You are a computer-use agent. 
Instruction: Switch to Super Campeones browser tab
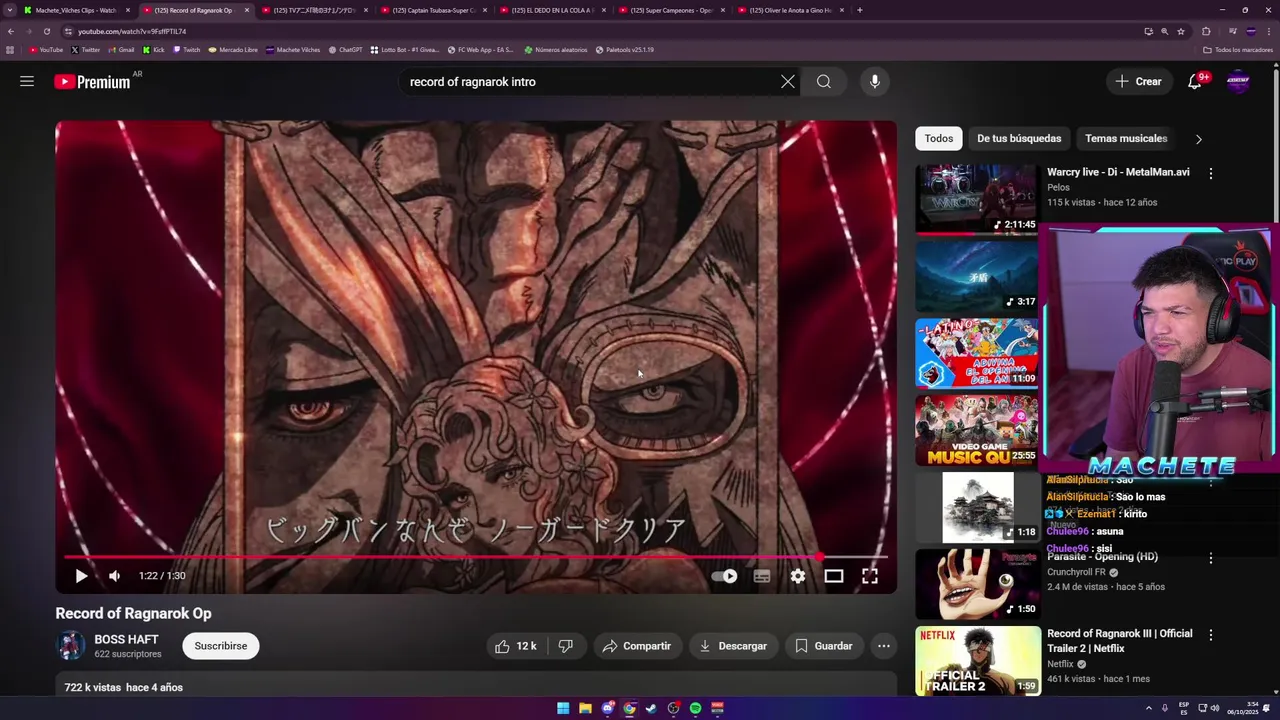[x=672, y=10]
